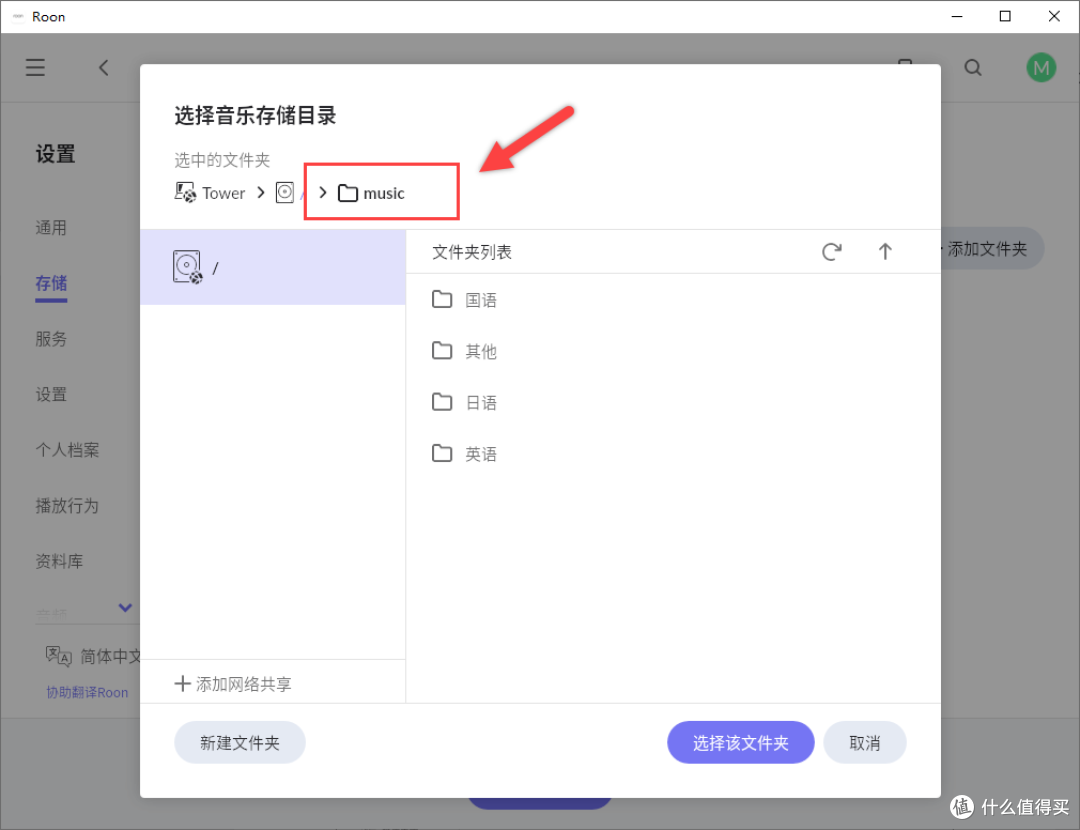Switch to the 播放行为 settings tab
Image resolution: width=1080 pixels, height=830 pixels.
(x=67, y=505)
